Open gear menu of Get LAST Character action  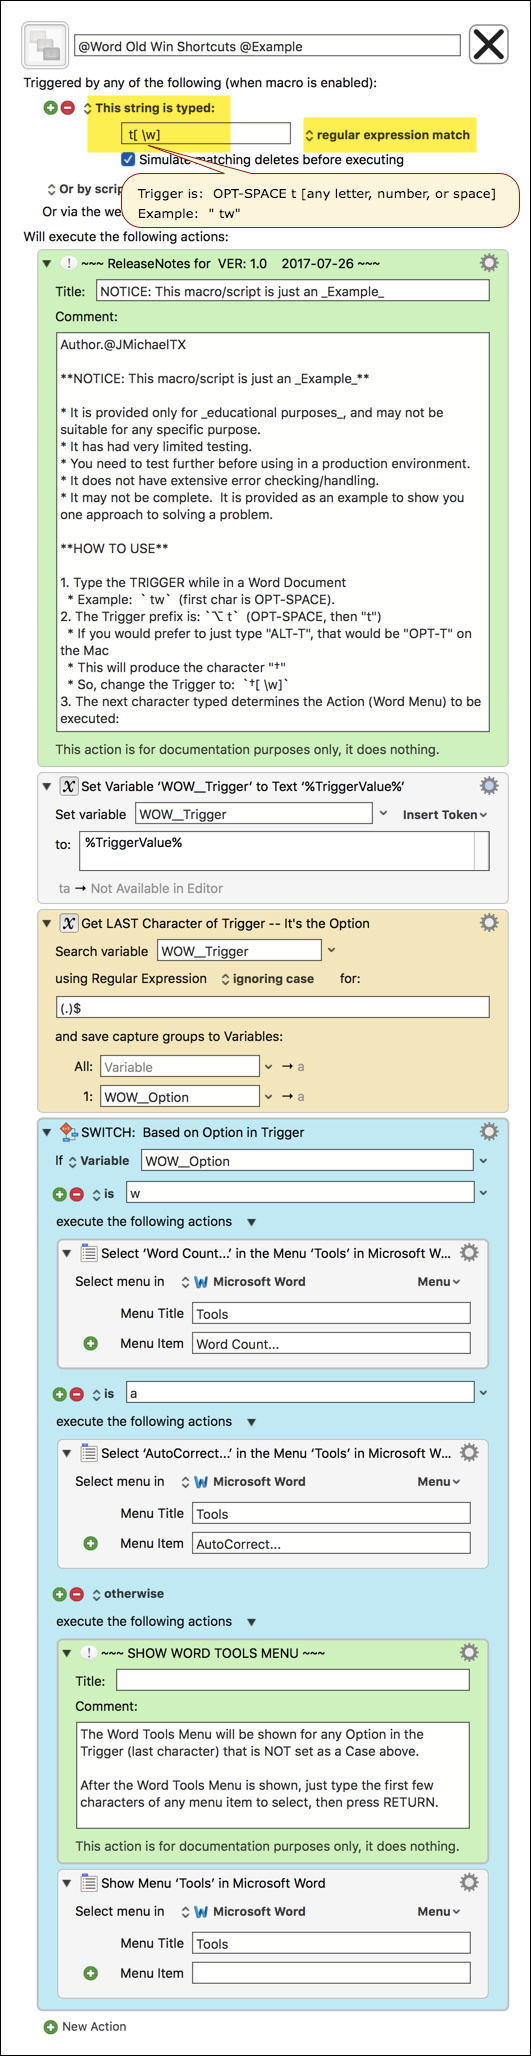click(x=488, y=922)
